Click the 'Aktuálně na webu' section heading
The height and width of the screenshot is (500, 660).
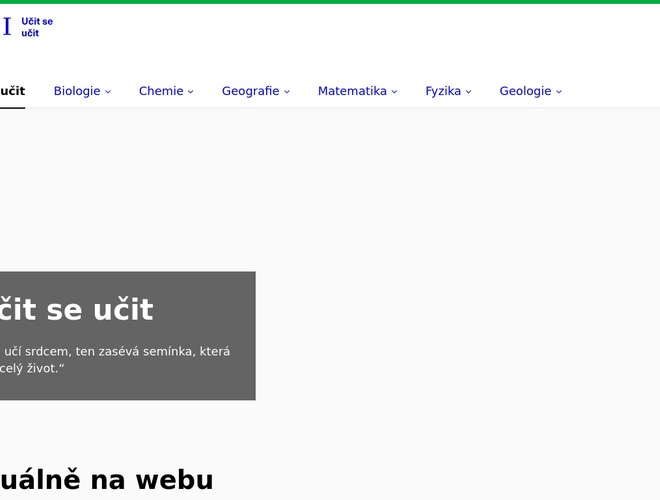click(106, 480)
